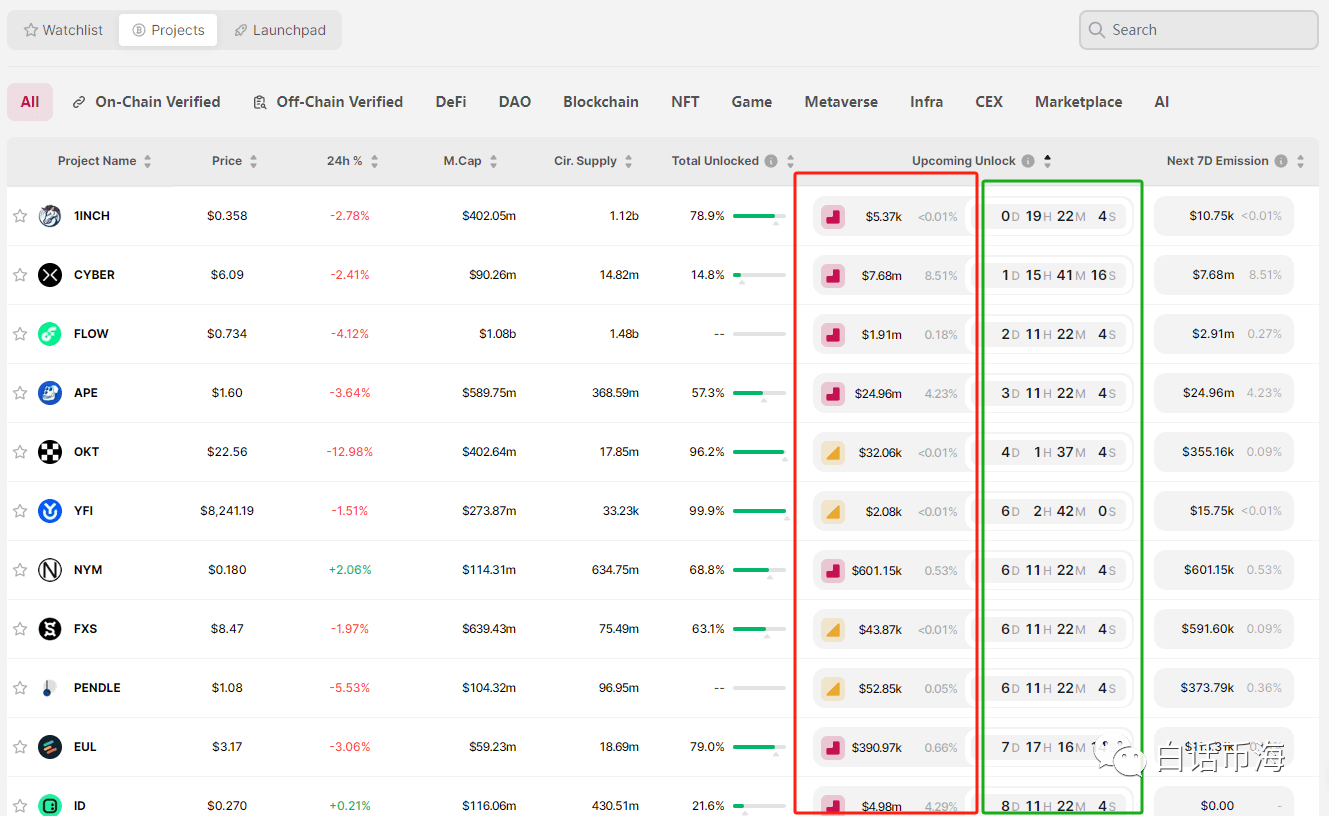Switch to the Launchpad tab
Screen dimensions: 1329x816
pyautogui.click(x=280, y=30)
